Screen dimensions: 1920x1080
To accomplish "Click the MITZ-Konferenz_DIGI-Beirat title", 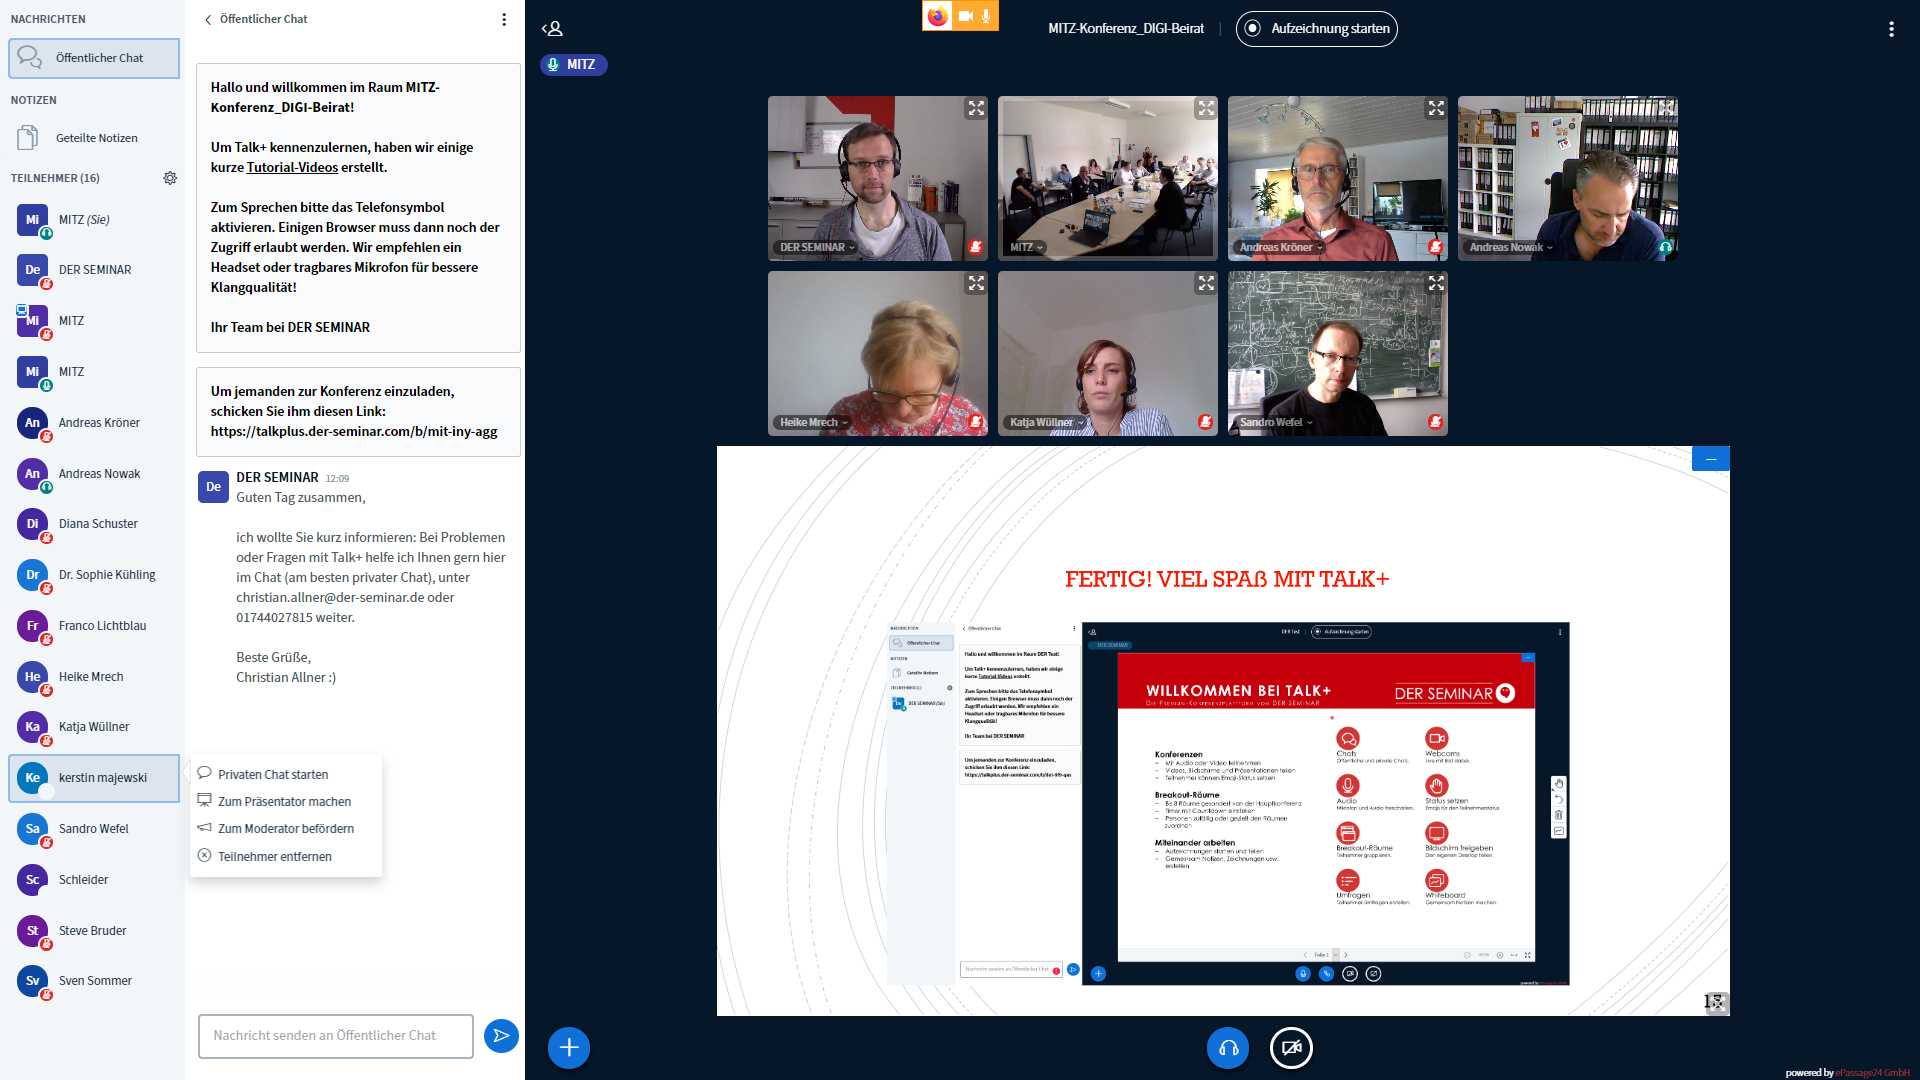I will (x=1126, y=29).
